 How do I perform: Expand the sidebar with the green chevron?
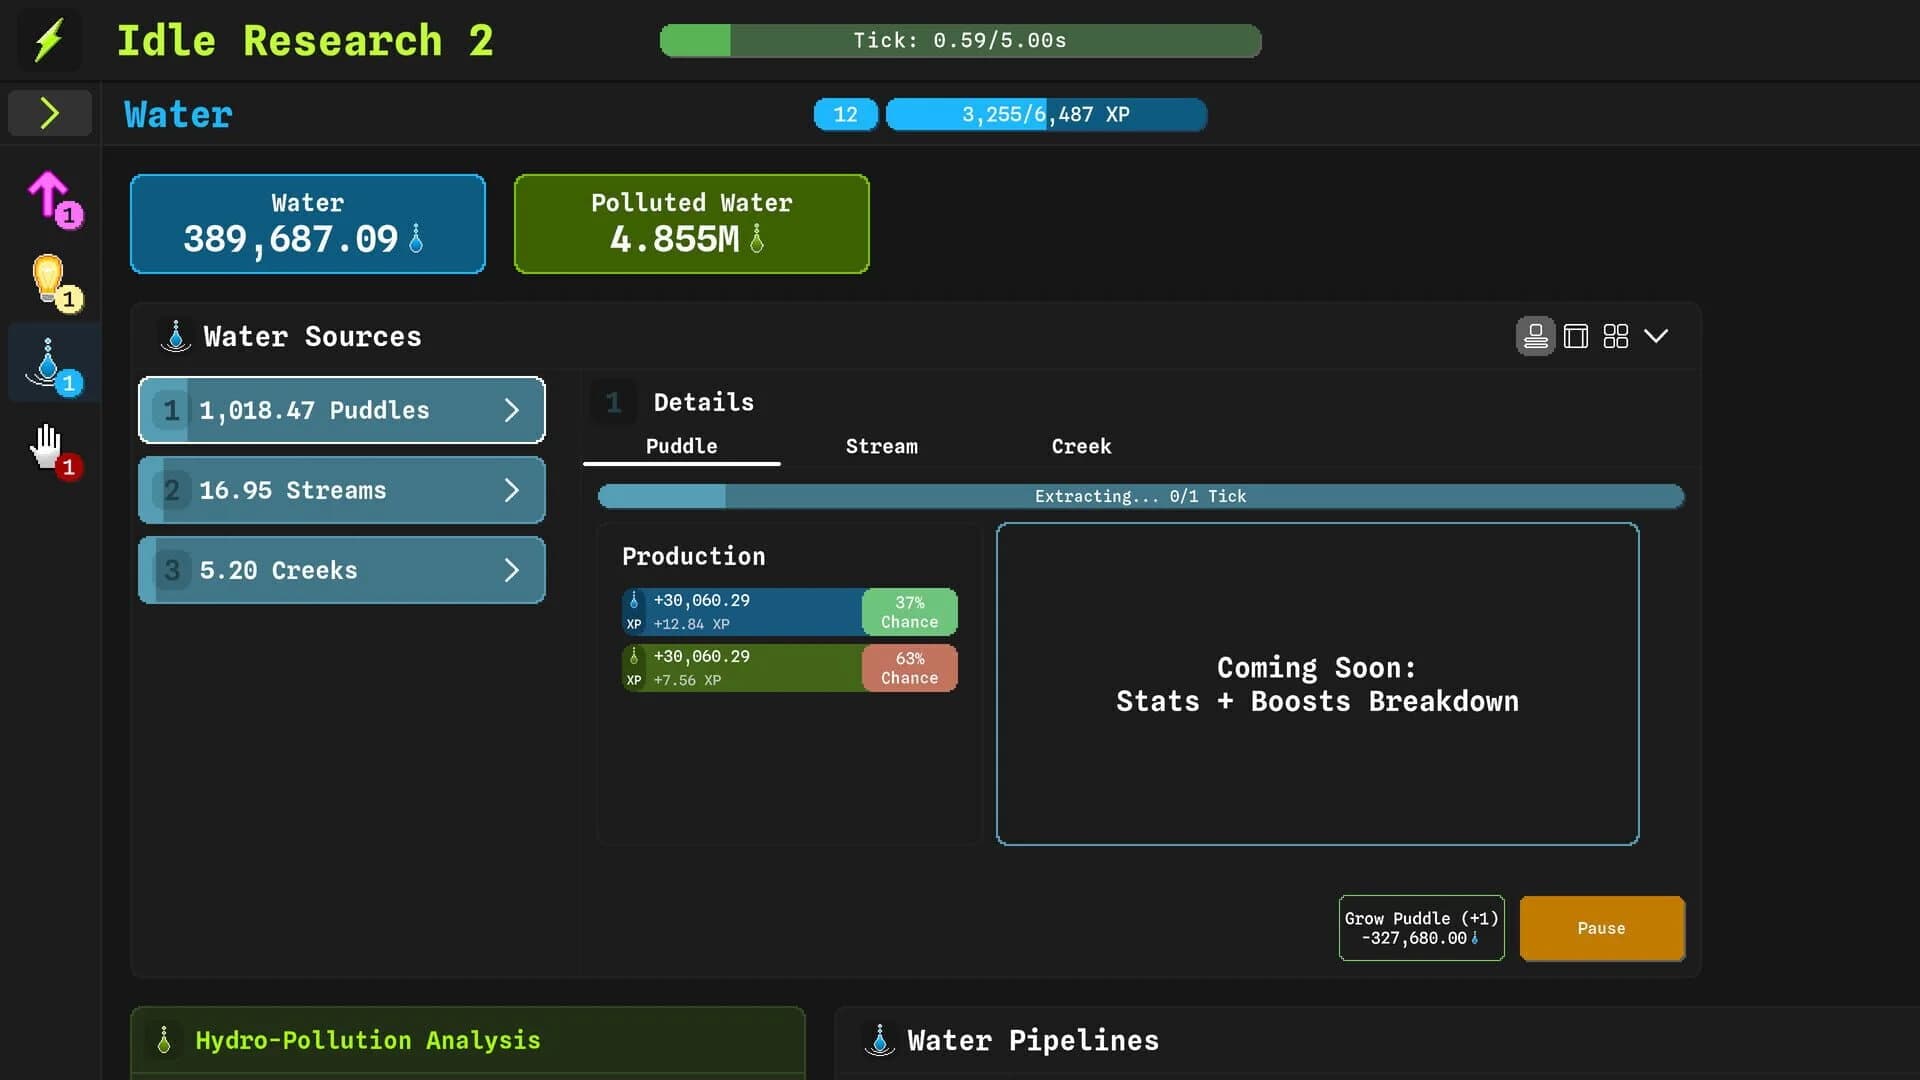point(49,112)
